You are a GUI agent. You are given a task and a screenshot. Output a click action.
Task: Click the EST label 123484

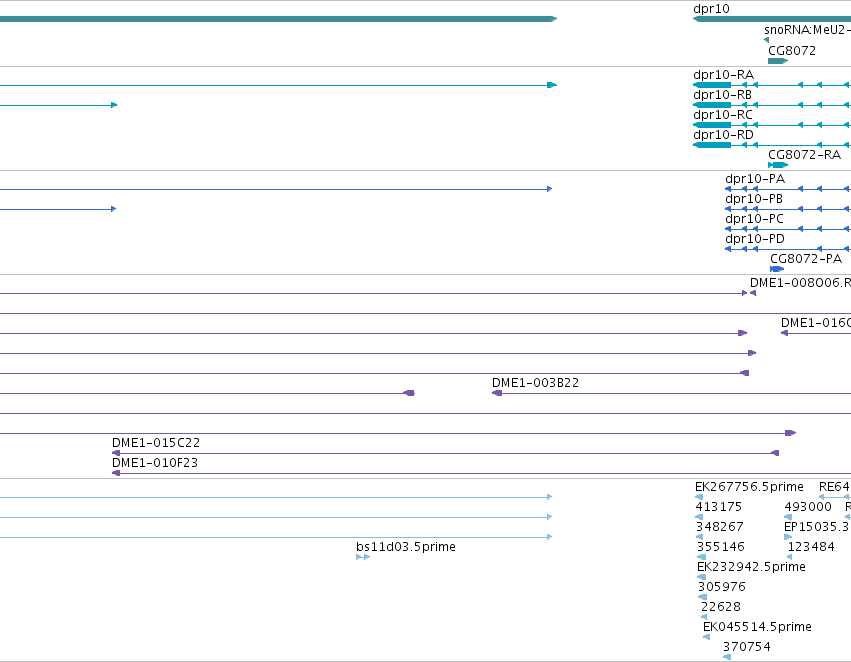point(811,546)
